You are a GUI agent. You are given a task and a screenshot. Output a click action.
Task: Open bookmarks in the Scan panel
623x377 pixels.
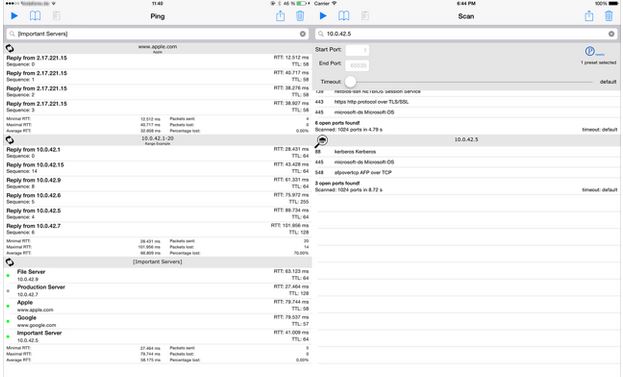point(344,16)
